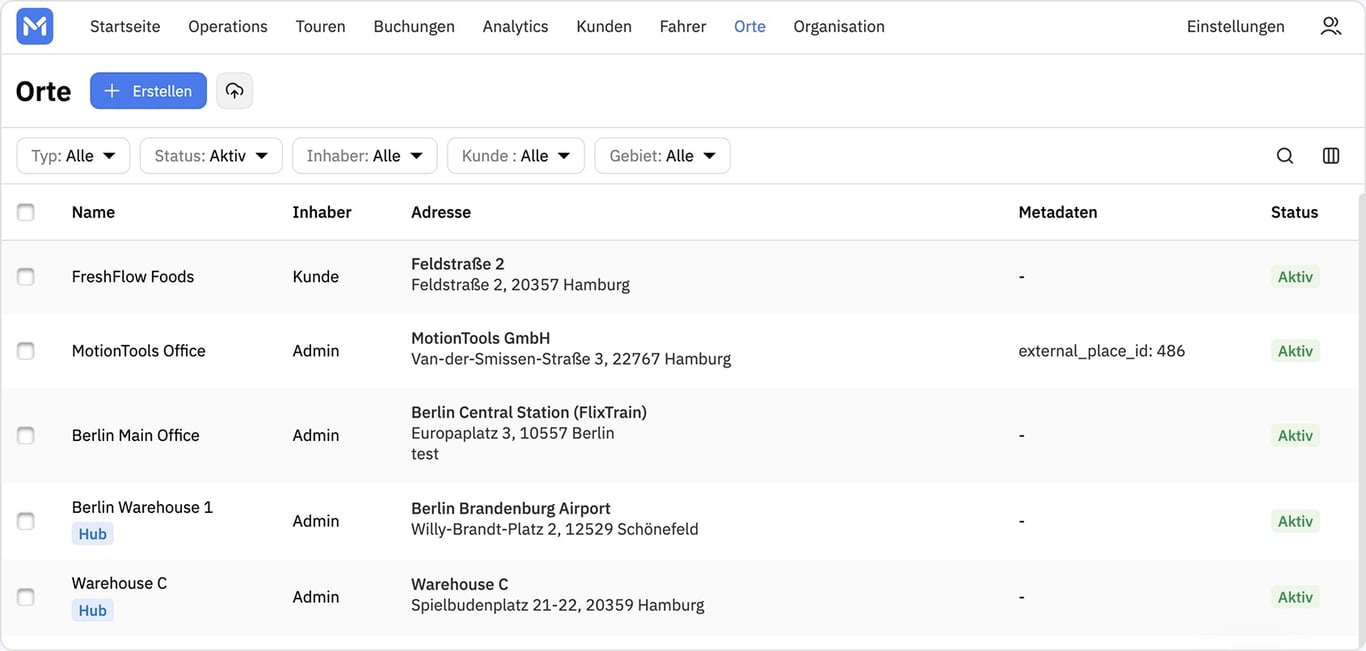Check the MotionTools Office row checkbox
1366x651 pixels.
[x=26, y=351]
